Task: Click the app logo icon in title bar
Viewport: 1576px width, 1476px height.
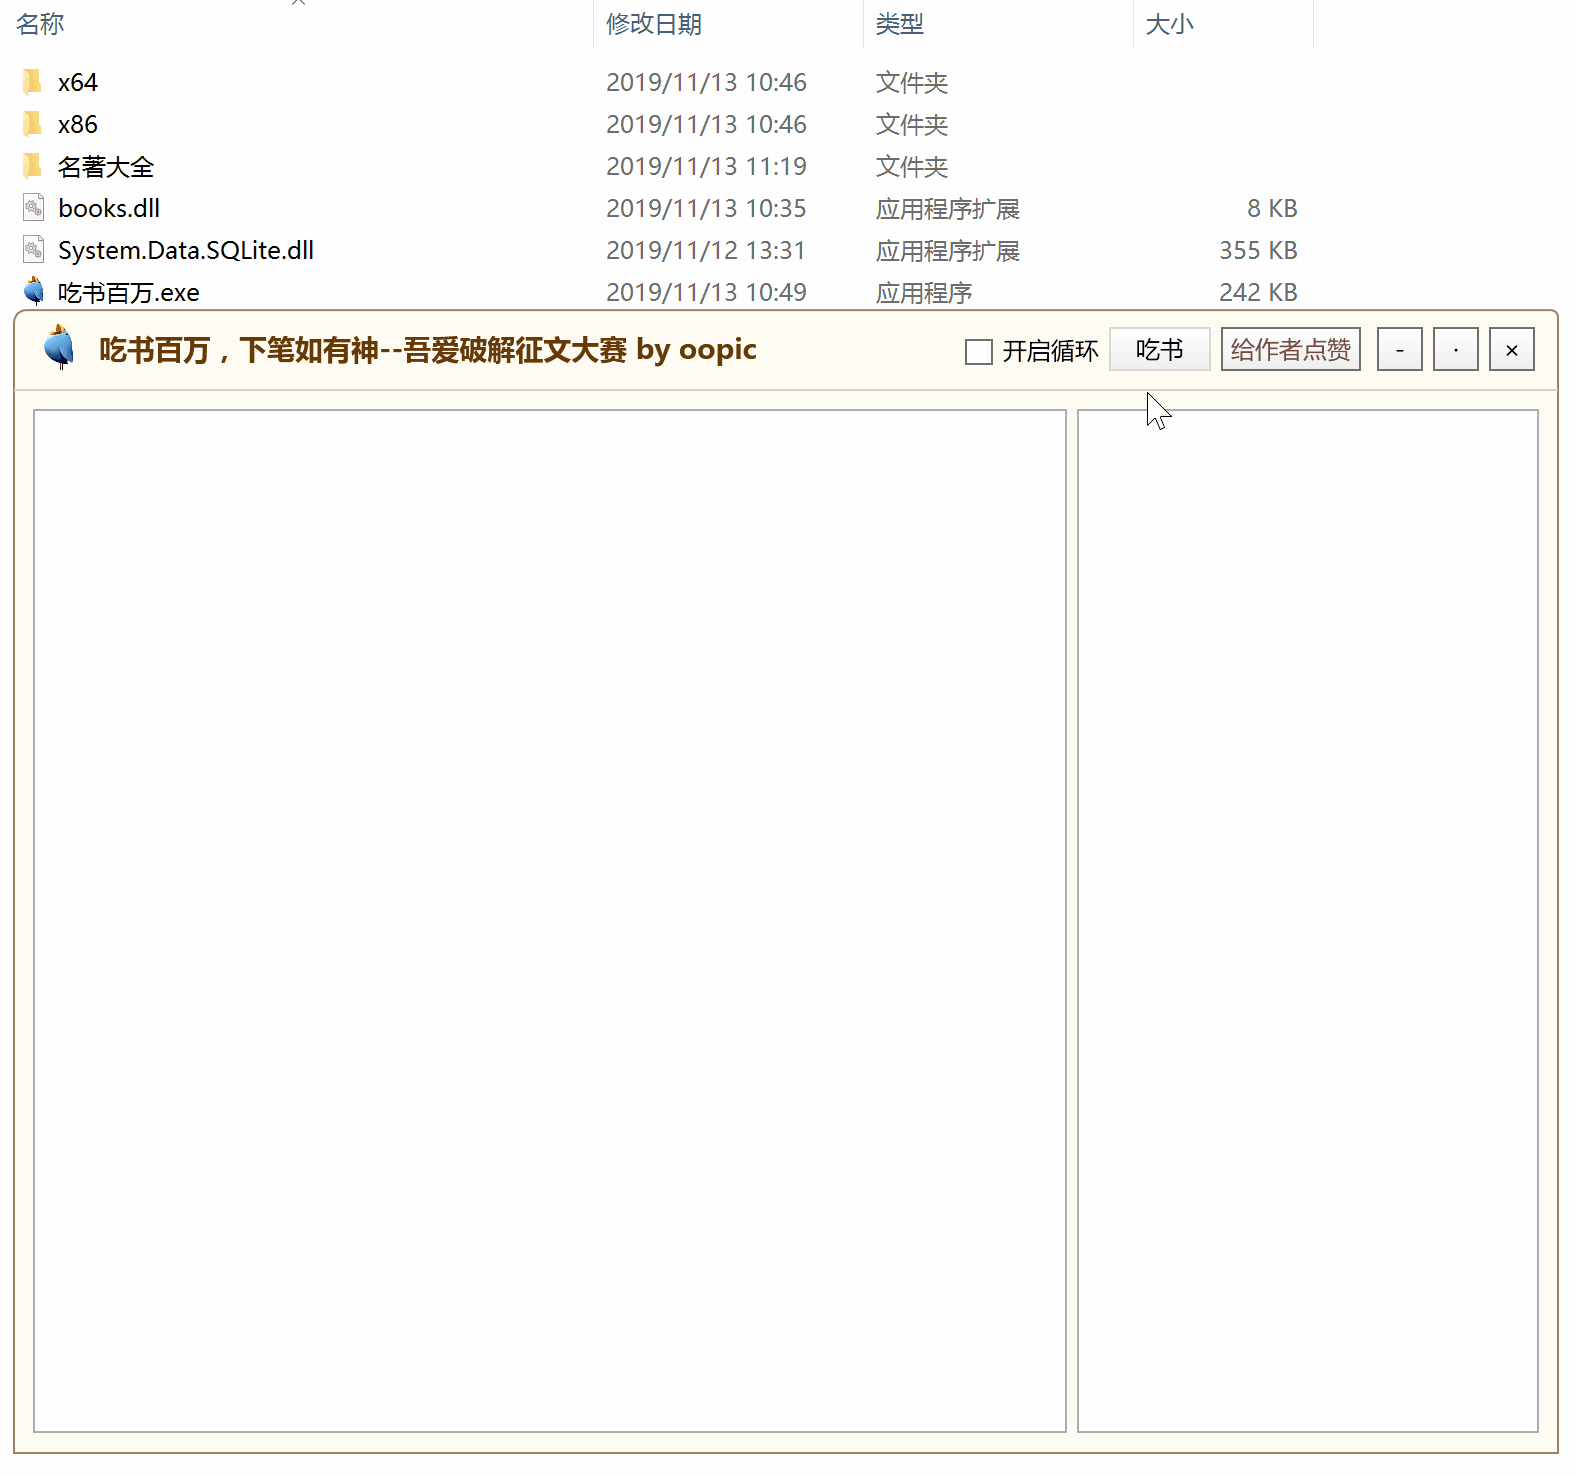Action: point(60,348)
